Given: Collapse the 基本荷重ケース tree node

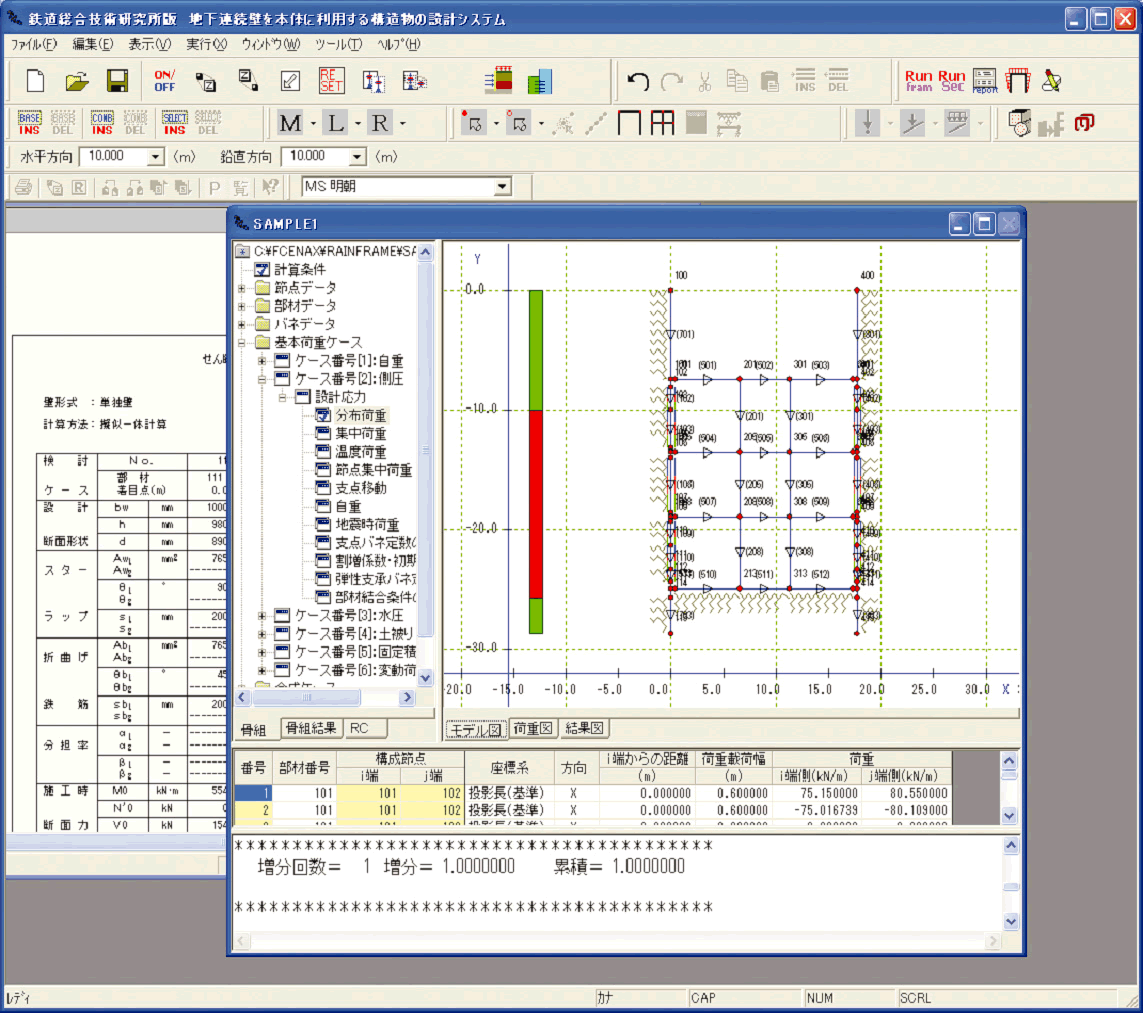Looking at the screenshot, I should [x=242, y=342].
